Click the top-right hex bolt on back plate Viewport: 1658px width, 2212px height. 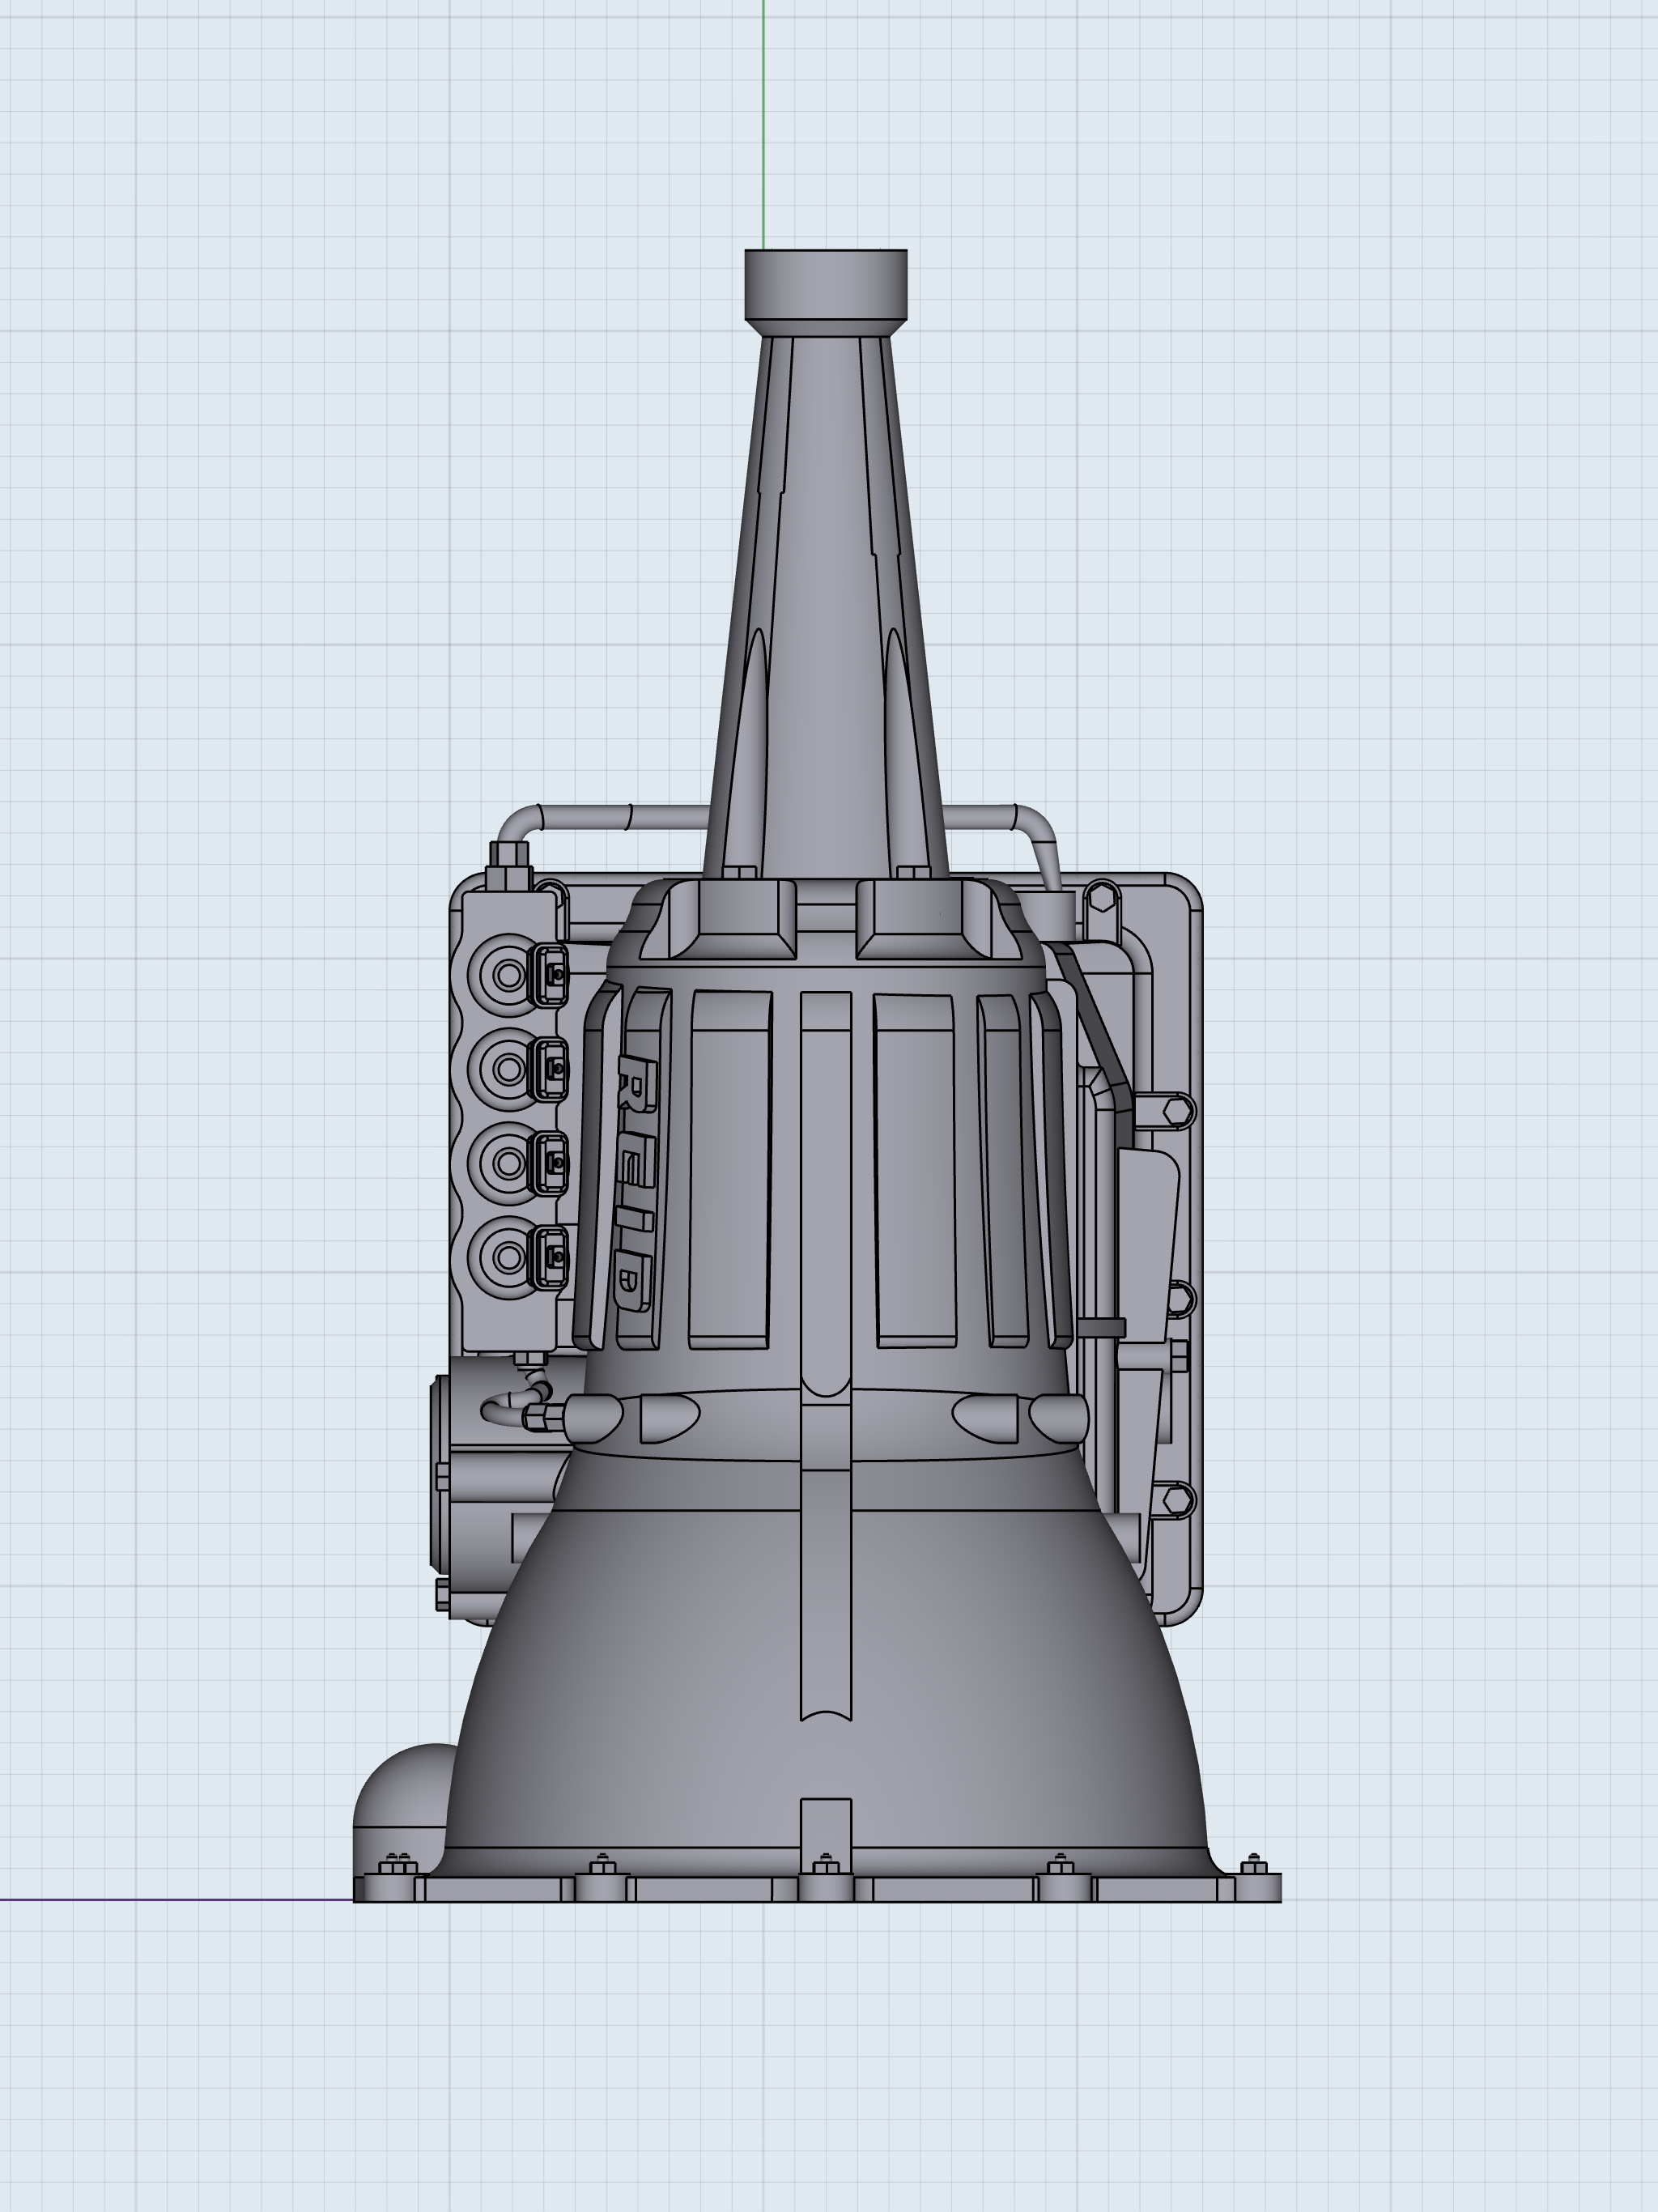pos(1101,897)
